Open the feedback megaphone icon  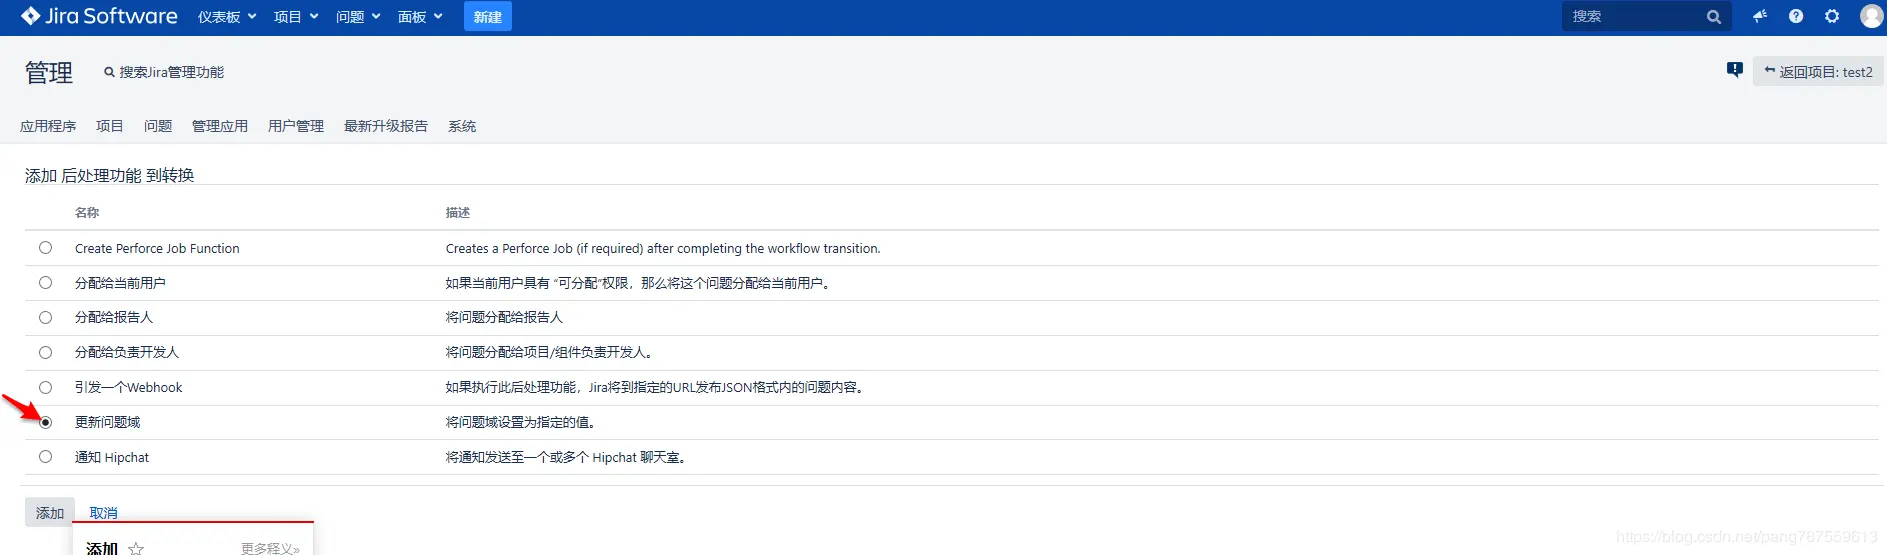[x=1760, y=16]
